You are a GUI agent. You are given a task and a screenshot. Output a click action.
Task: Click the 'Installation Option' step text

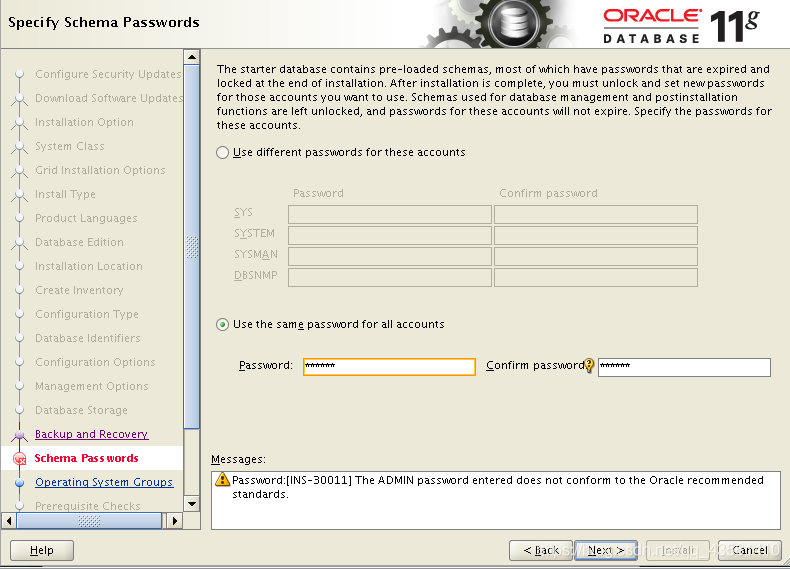pos(84,122)
